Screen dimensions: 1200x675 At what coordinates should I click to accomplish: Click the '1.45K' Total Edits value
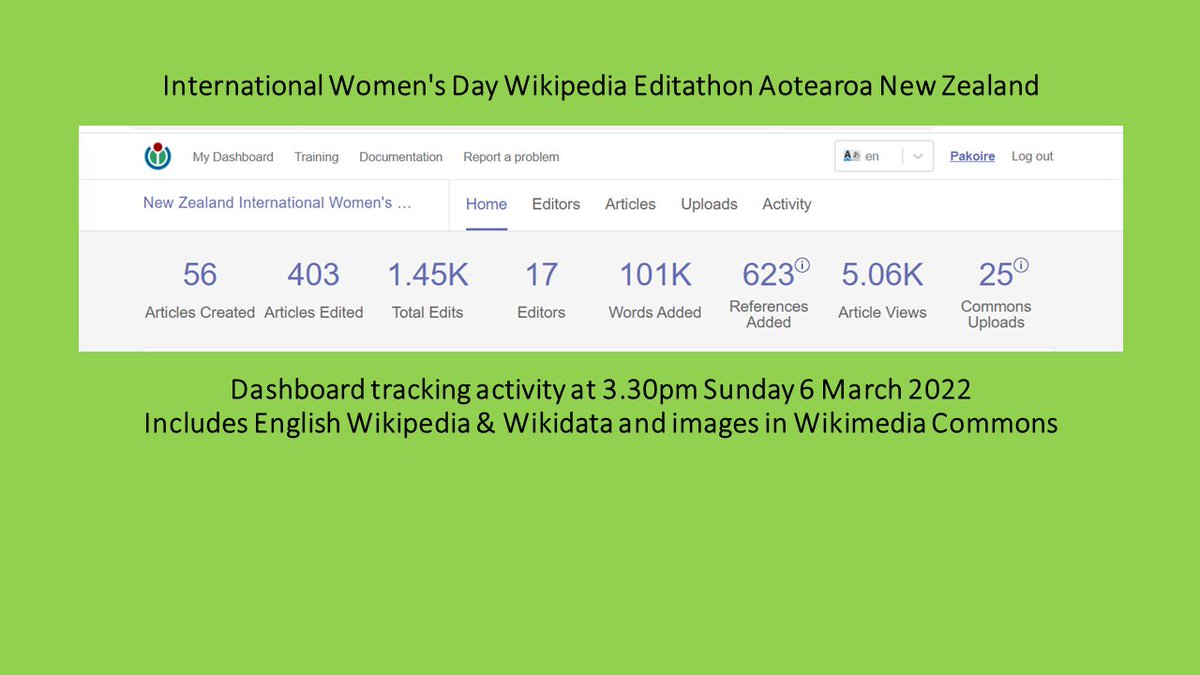coord(428,275)
